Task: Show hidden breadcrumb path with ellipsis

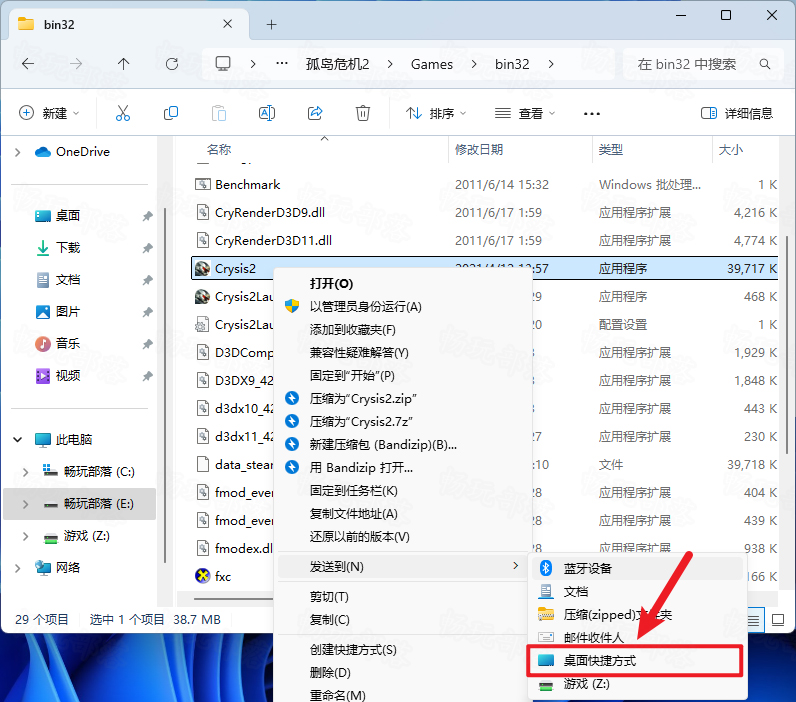Action: pos(282,64)
